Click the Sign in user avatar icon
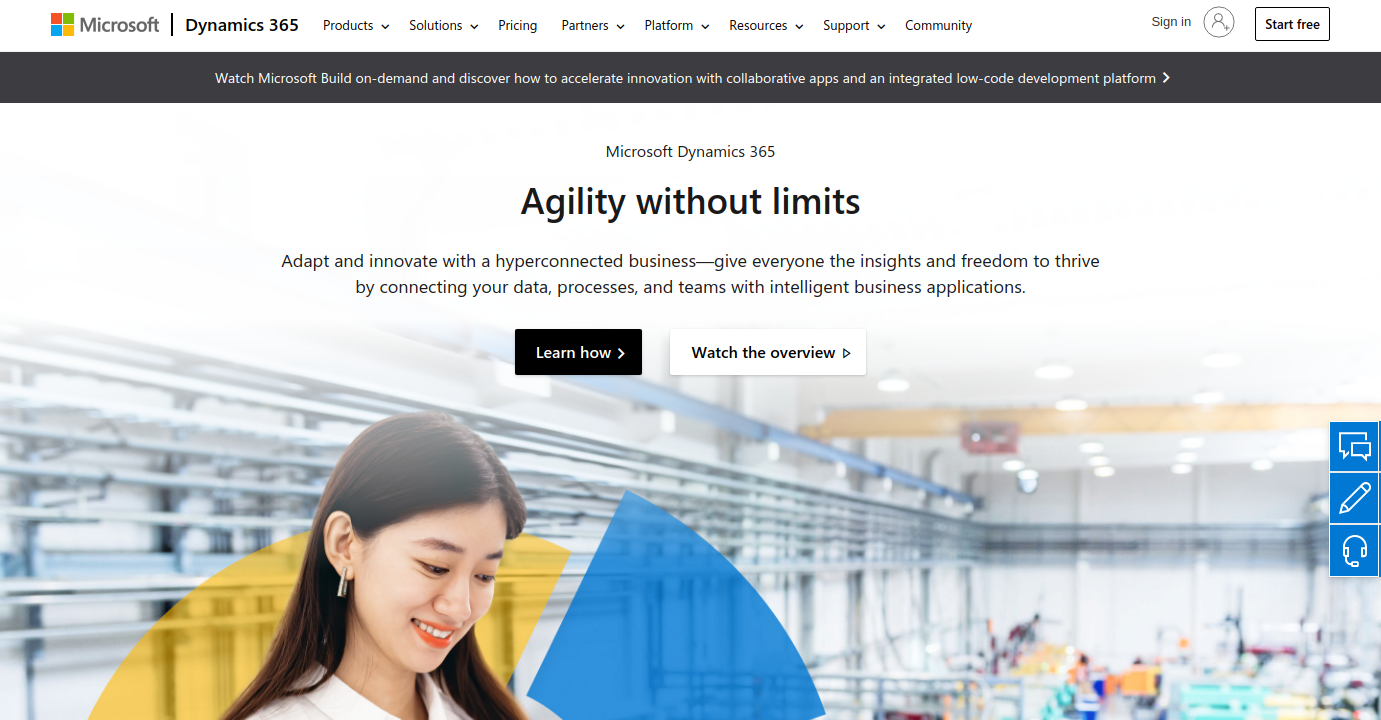 (x=1218, y=22)
